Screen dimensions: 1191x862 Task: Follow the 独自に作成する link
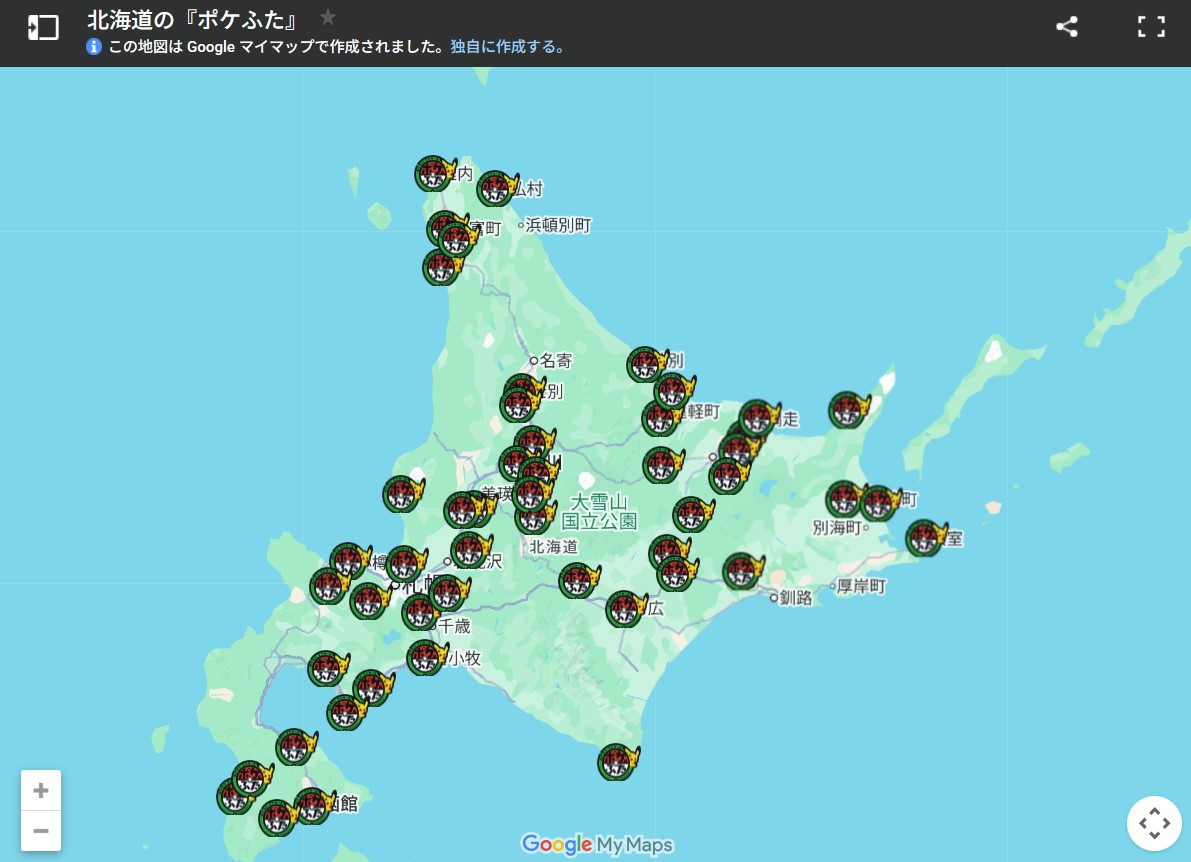508,46
